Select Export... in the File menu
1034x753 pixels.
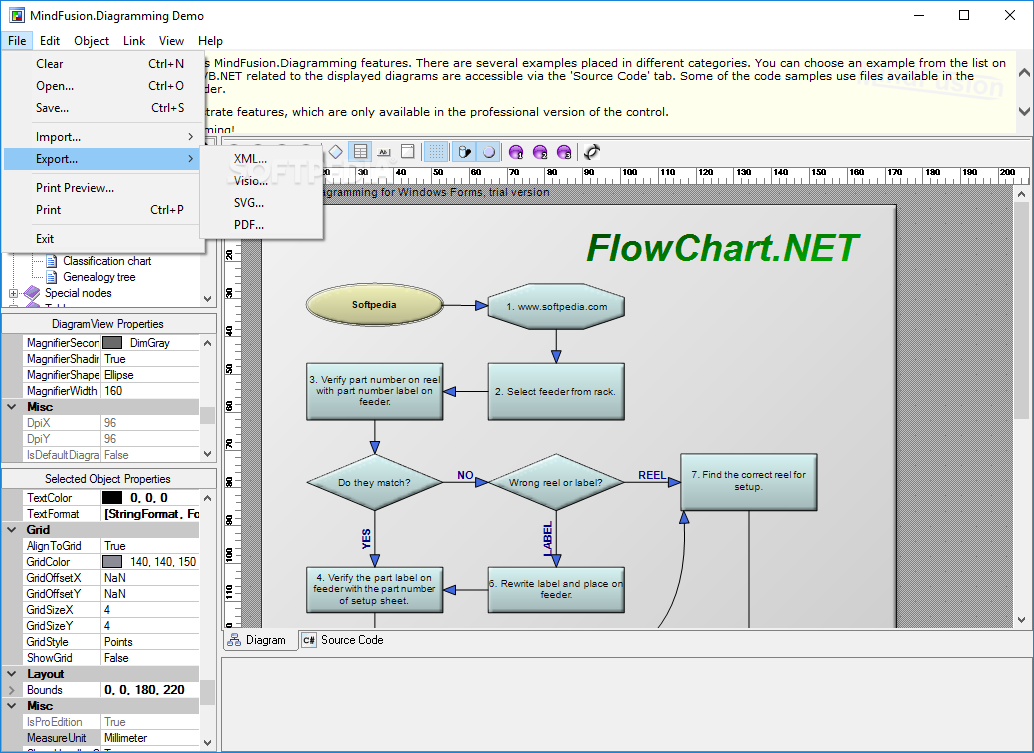(102, 159)
